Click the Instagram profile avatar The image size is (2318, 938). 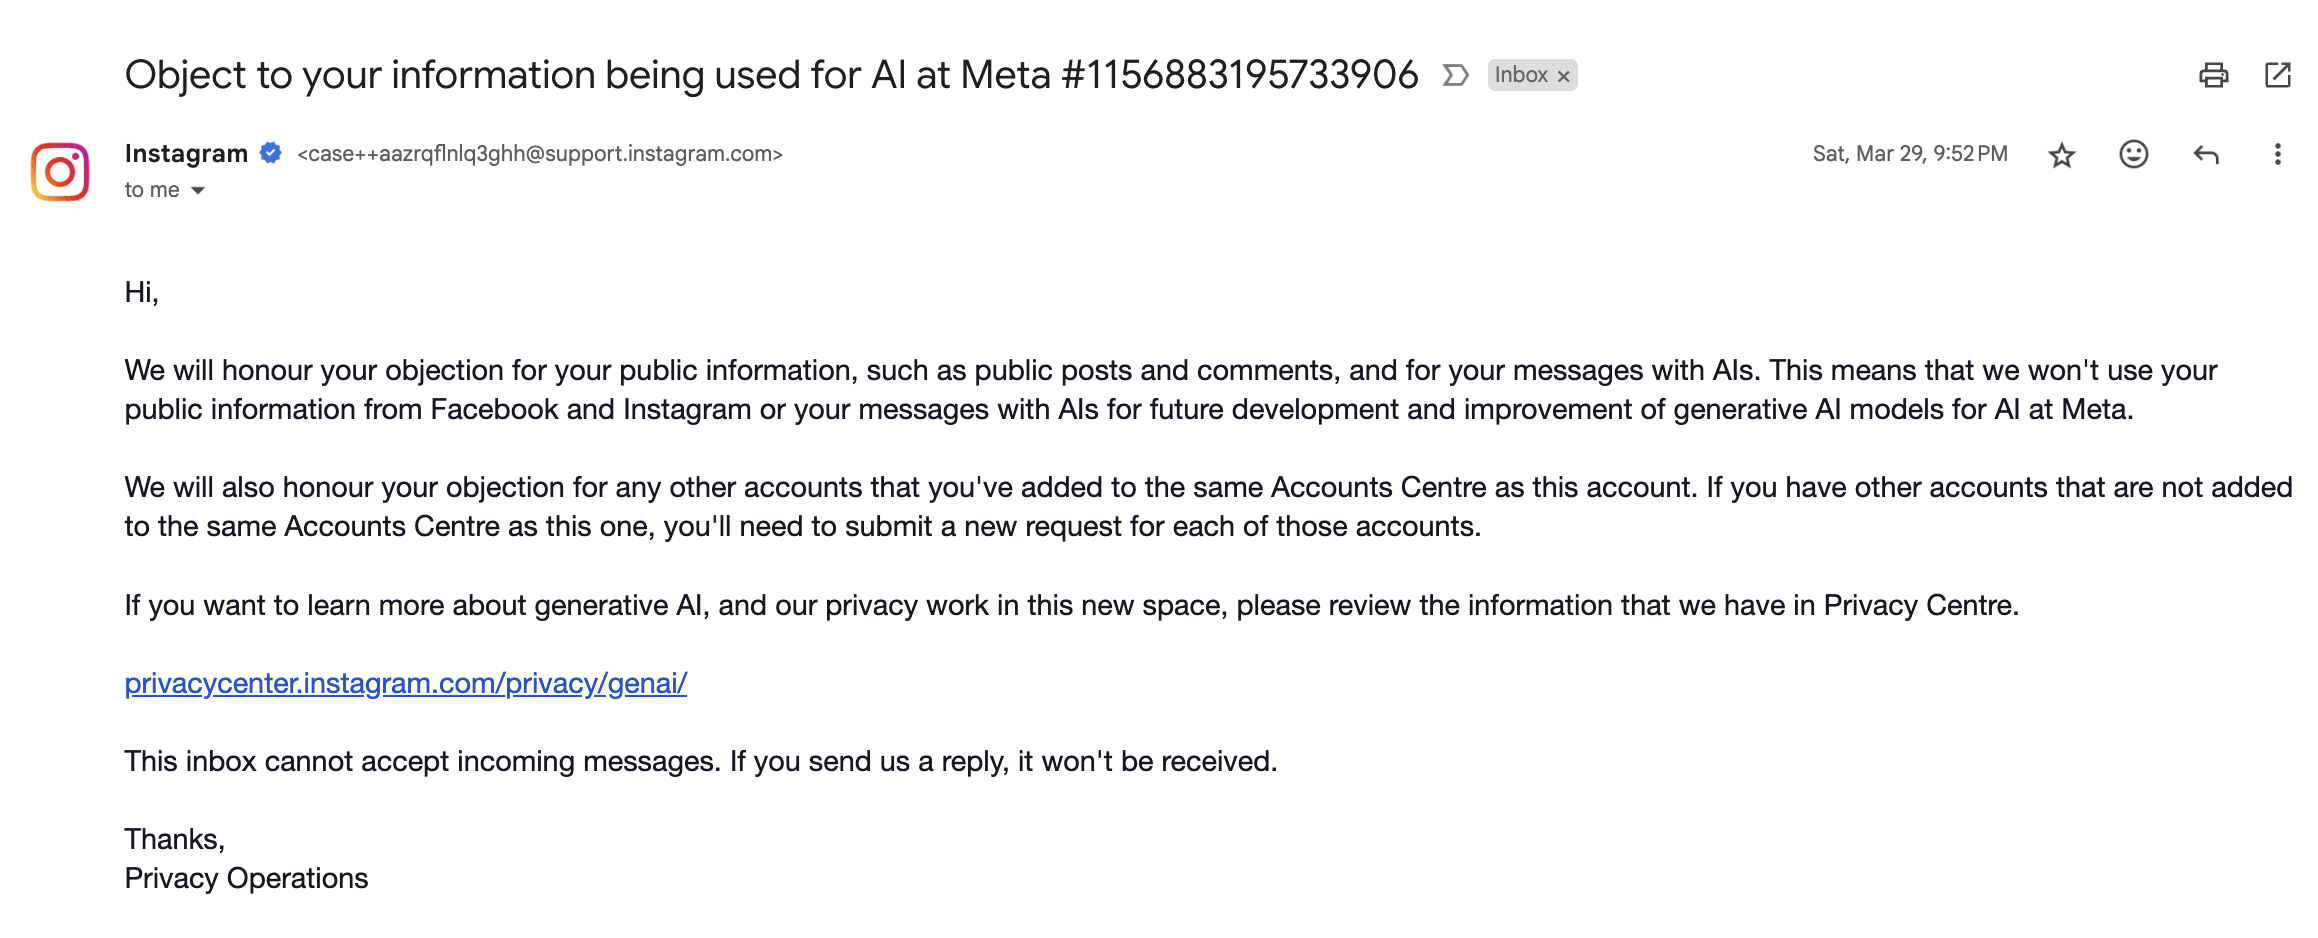click(x=60, y=172)
